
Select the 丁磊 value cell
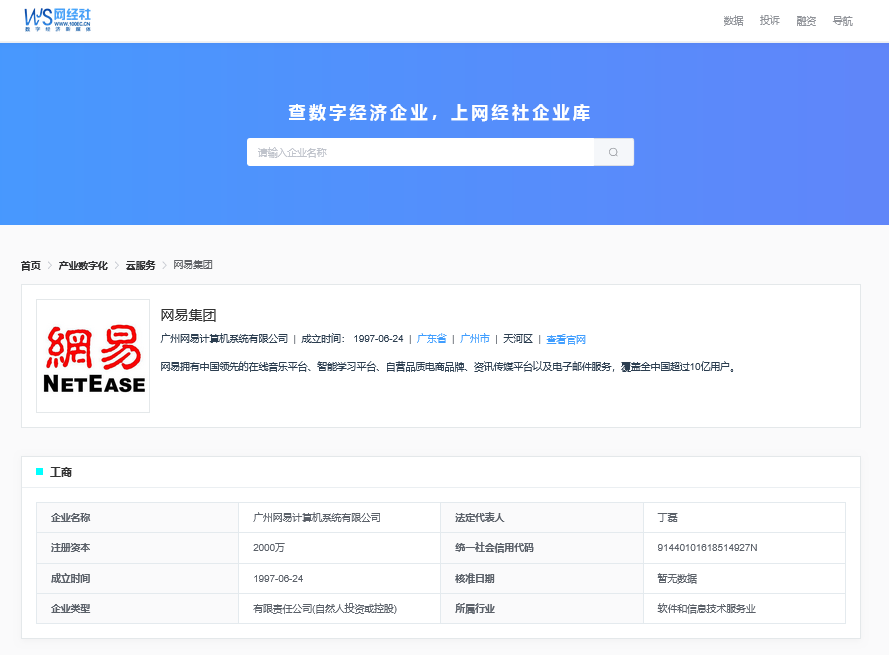coord(744,517)
